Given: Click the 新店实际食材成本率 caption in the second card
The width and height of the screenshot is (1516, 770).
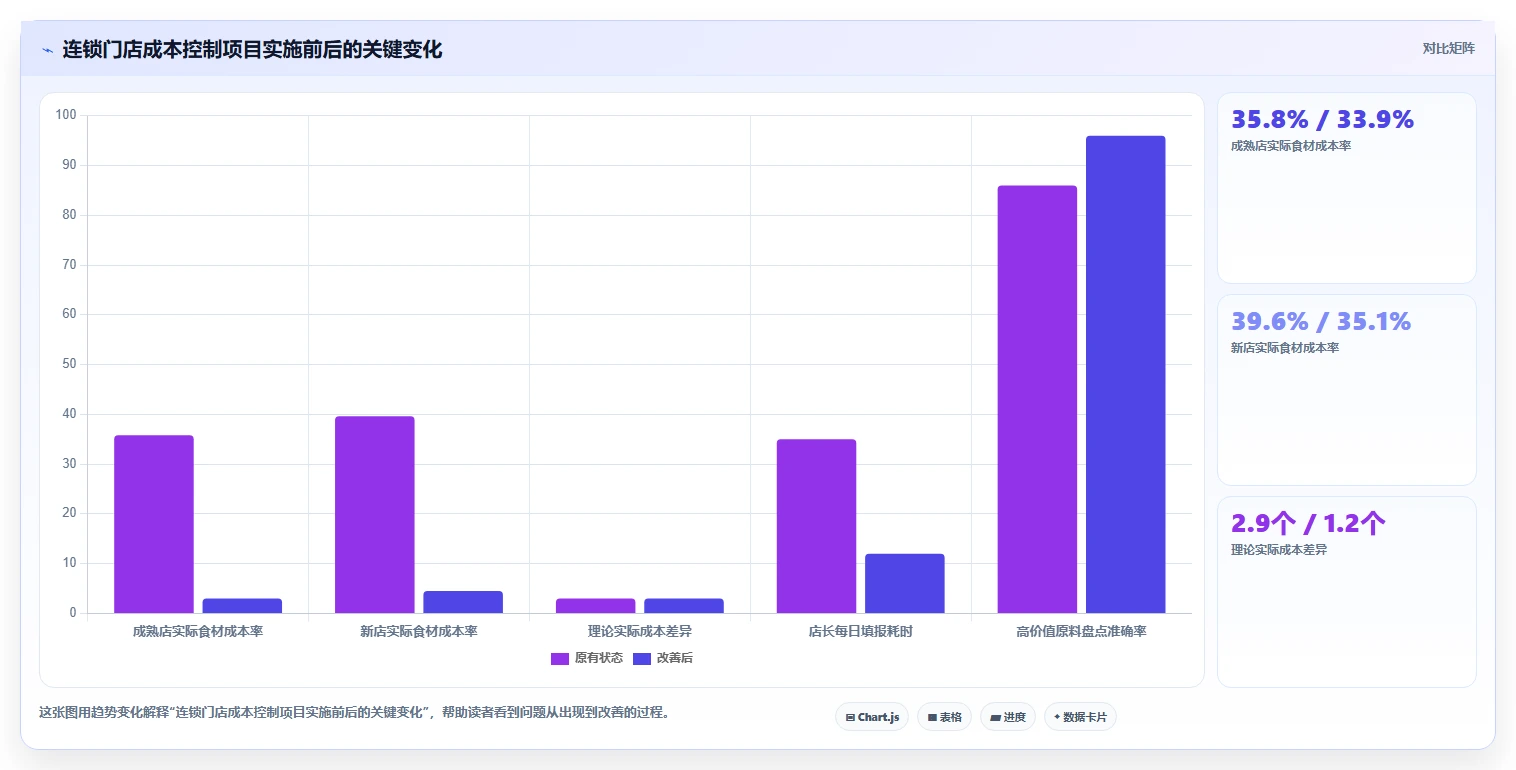Looking at the screenshot, I should pyautogui.click(x=1285, y=348).
